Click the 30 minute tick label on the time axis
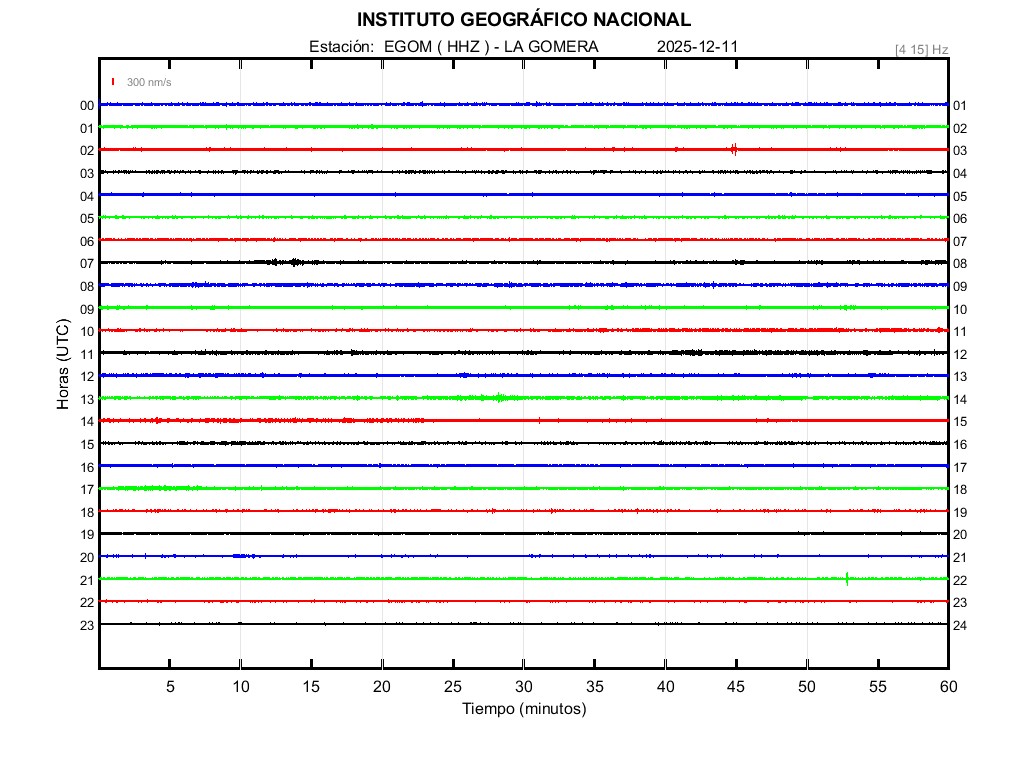Viewport: 1024px width, 768px height. pos(524,687)
